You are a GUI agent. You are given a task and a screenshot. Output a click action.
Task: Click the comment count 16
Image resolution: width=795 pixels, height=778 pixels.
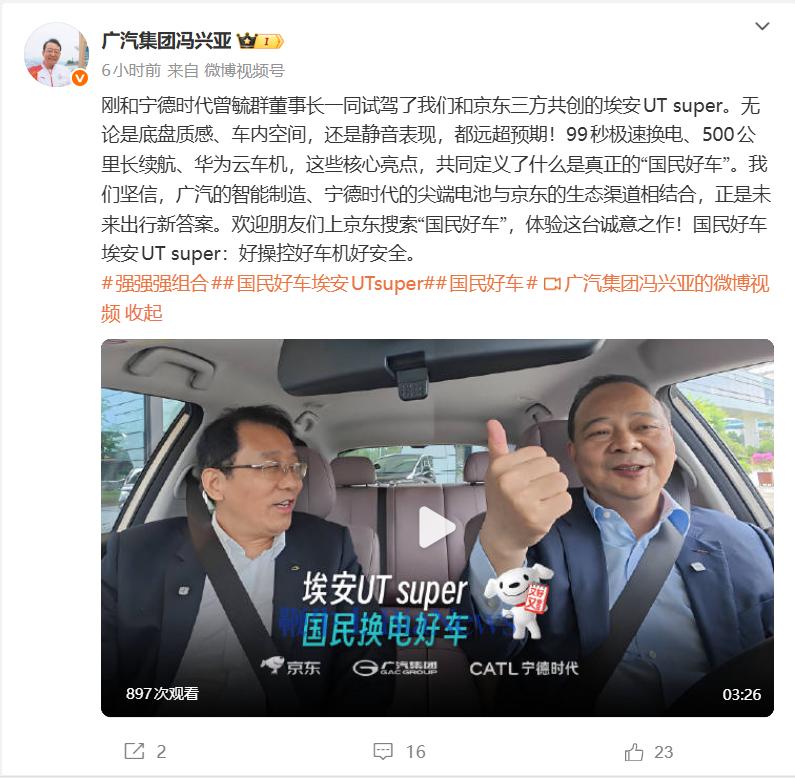[x=415, y=752]
